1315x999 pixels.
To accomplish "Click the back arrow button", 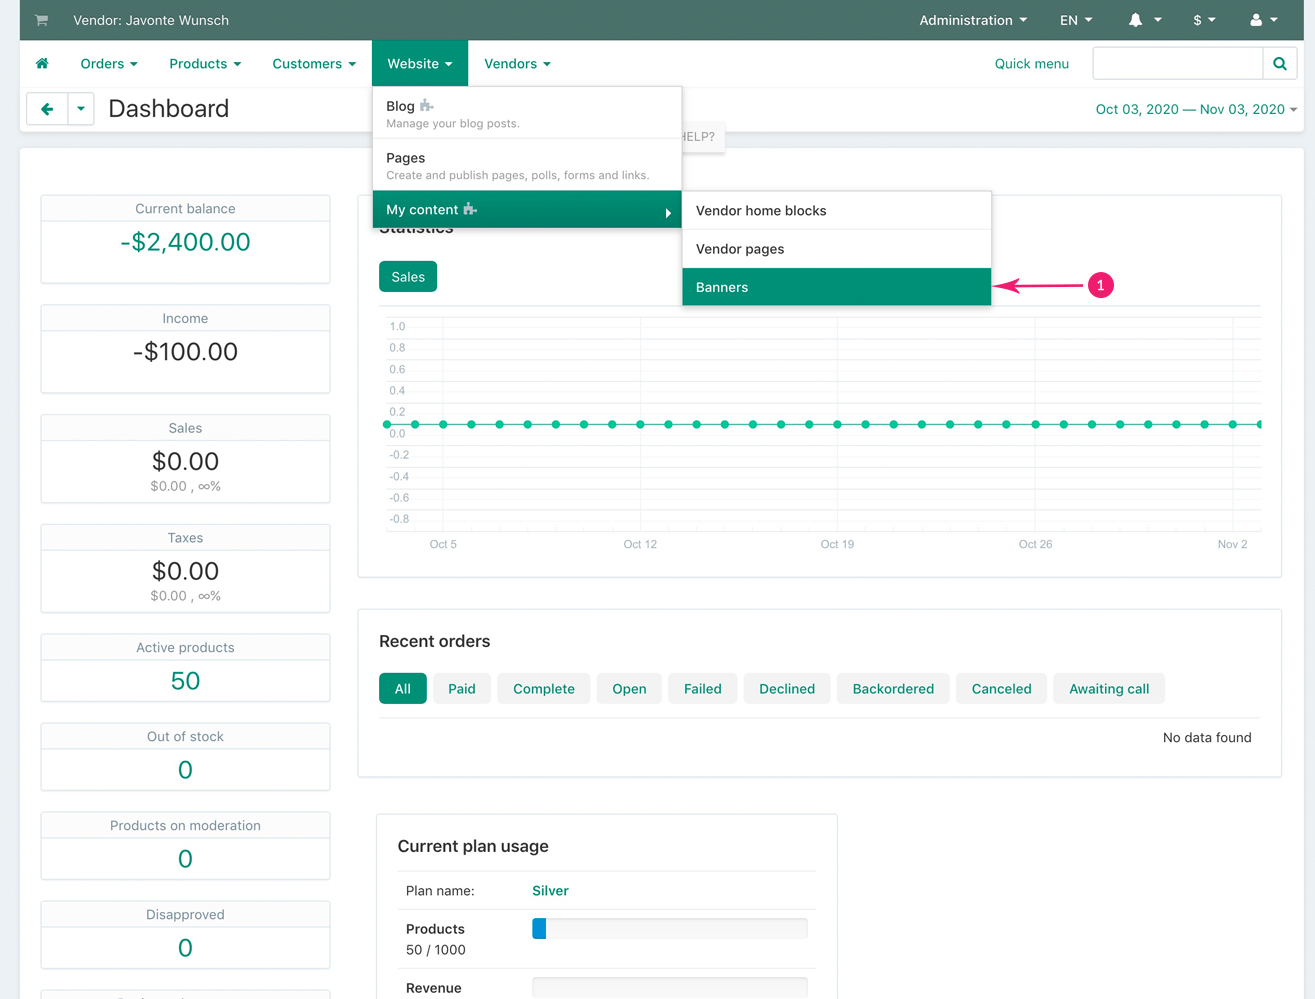I will (x=47, y=109).
